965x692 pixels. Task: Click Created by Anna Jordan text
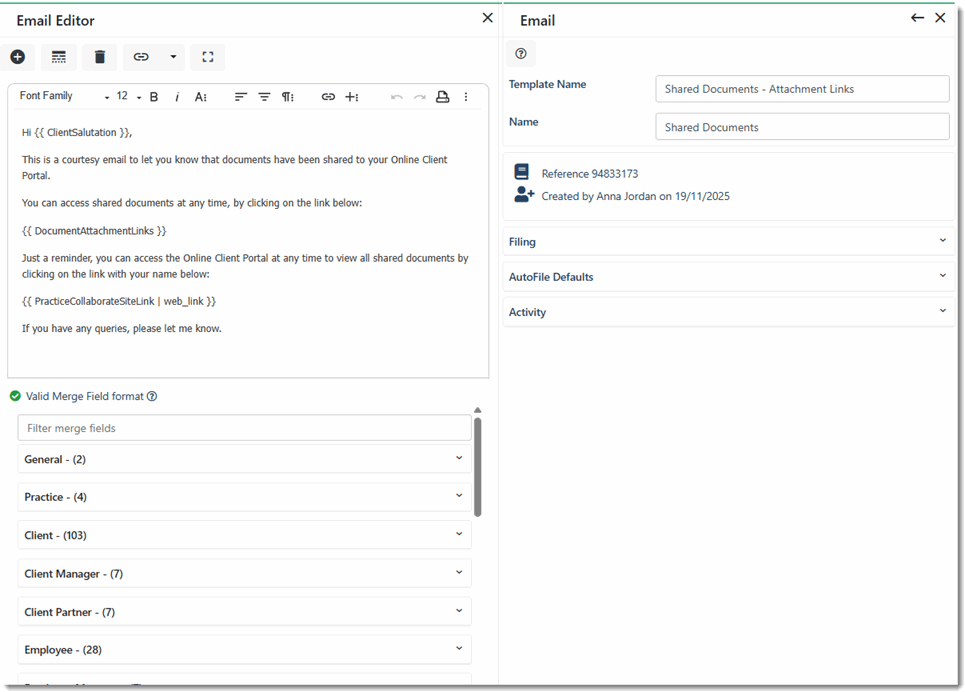coord(636,196)
